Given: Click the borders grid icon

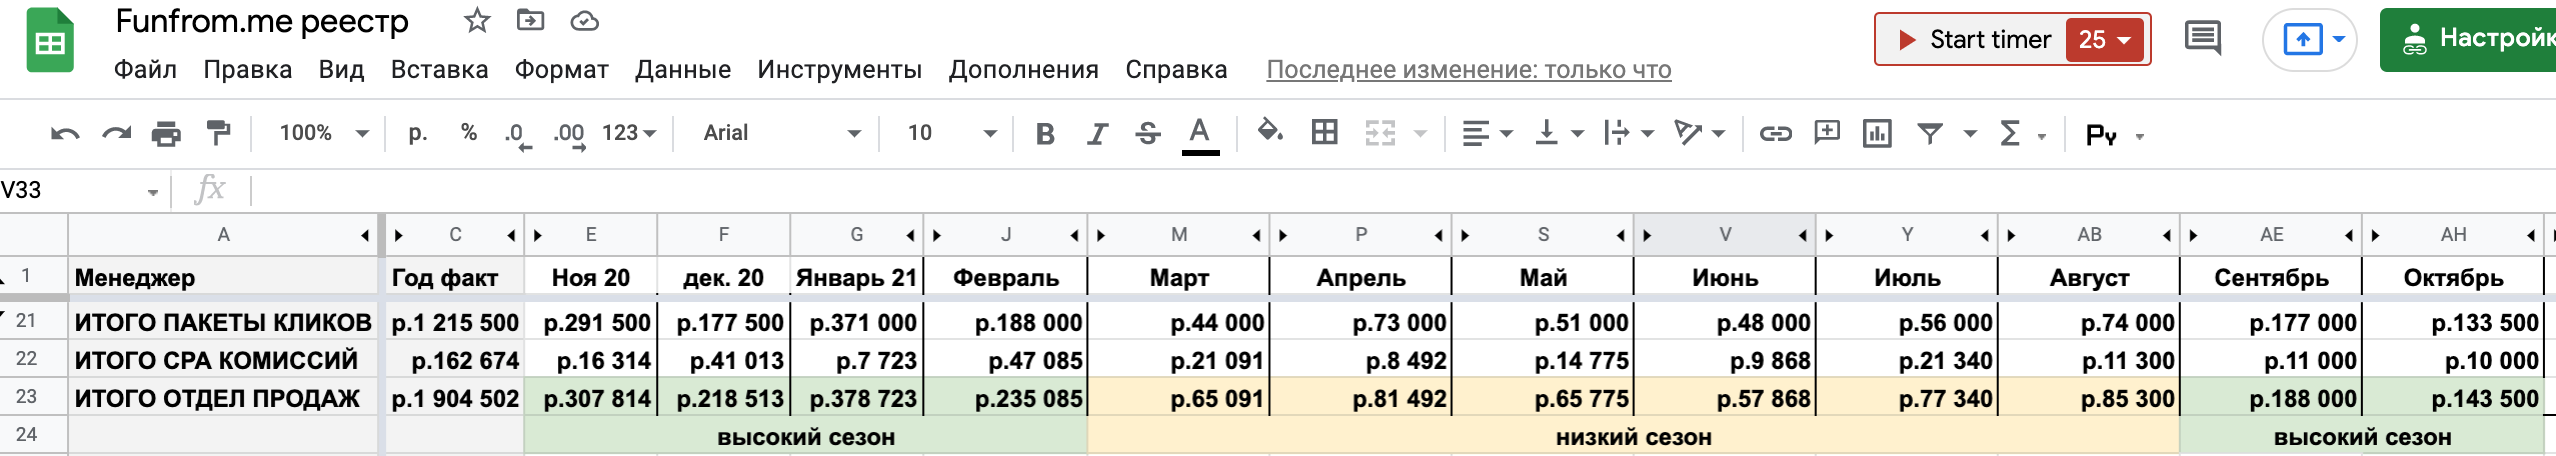Looking at the screenshot, I should [x=1325, y=133].
